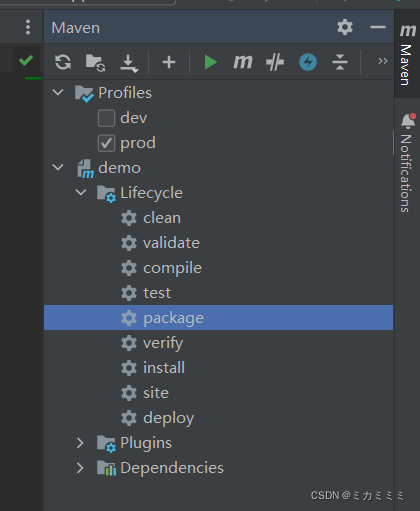The image size is (420, 511).
Task: Download sources and documentation icon
Action: [x=129, y=63]
